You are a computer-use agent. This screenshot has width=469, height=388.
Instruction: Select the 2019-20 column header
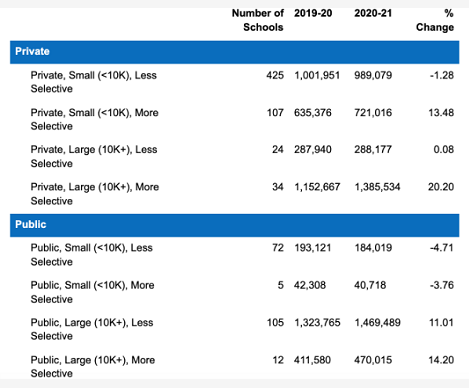coord(313,13)
